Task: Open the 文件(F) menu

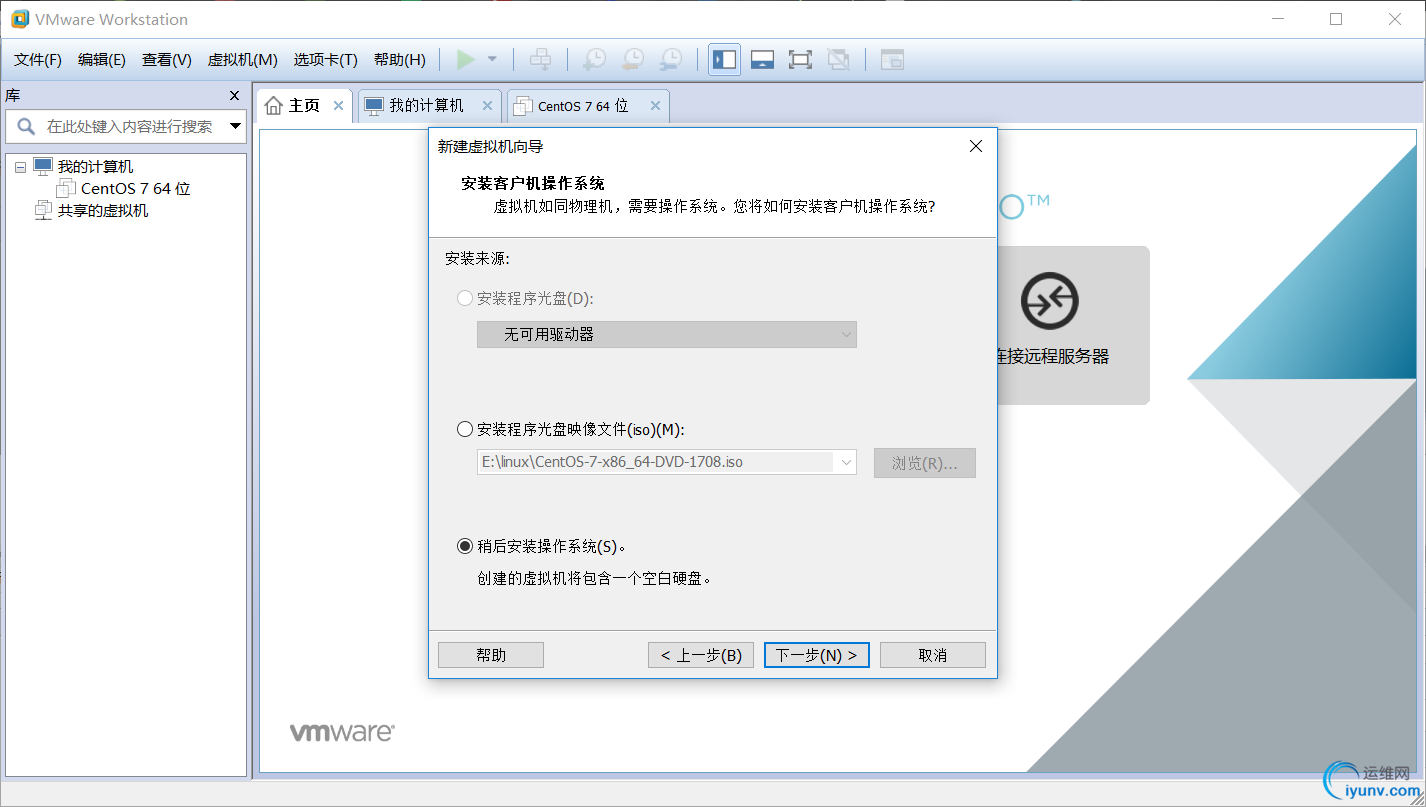Action: (x=38, y=60)
